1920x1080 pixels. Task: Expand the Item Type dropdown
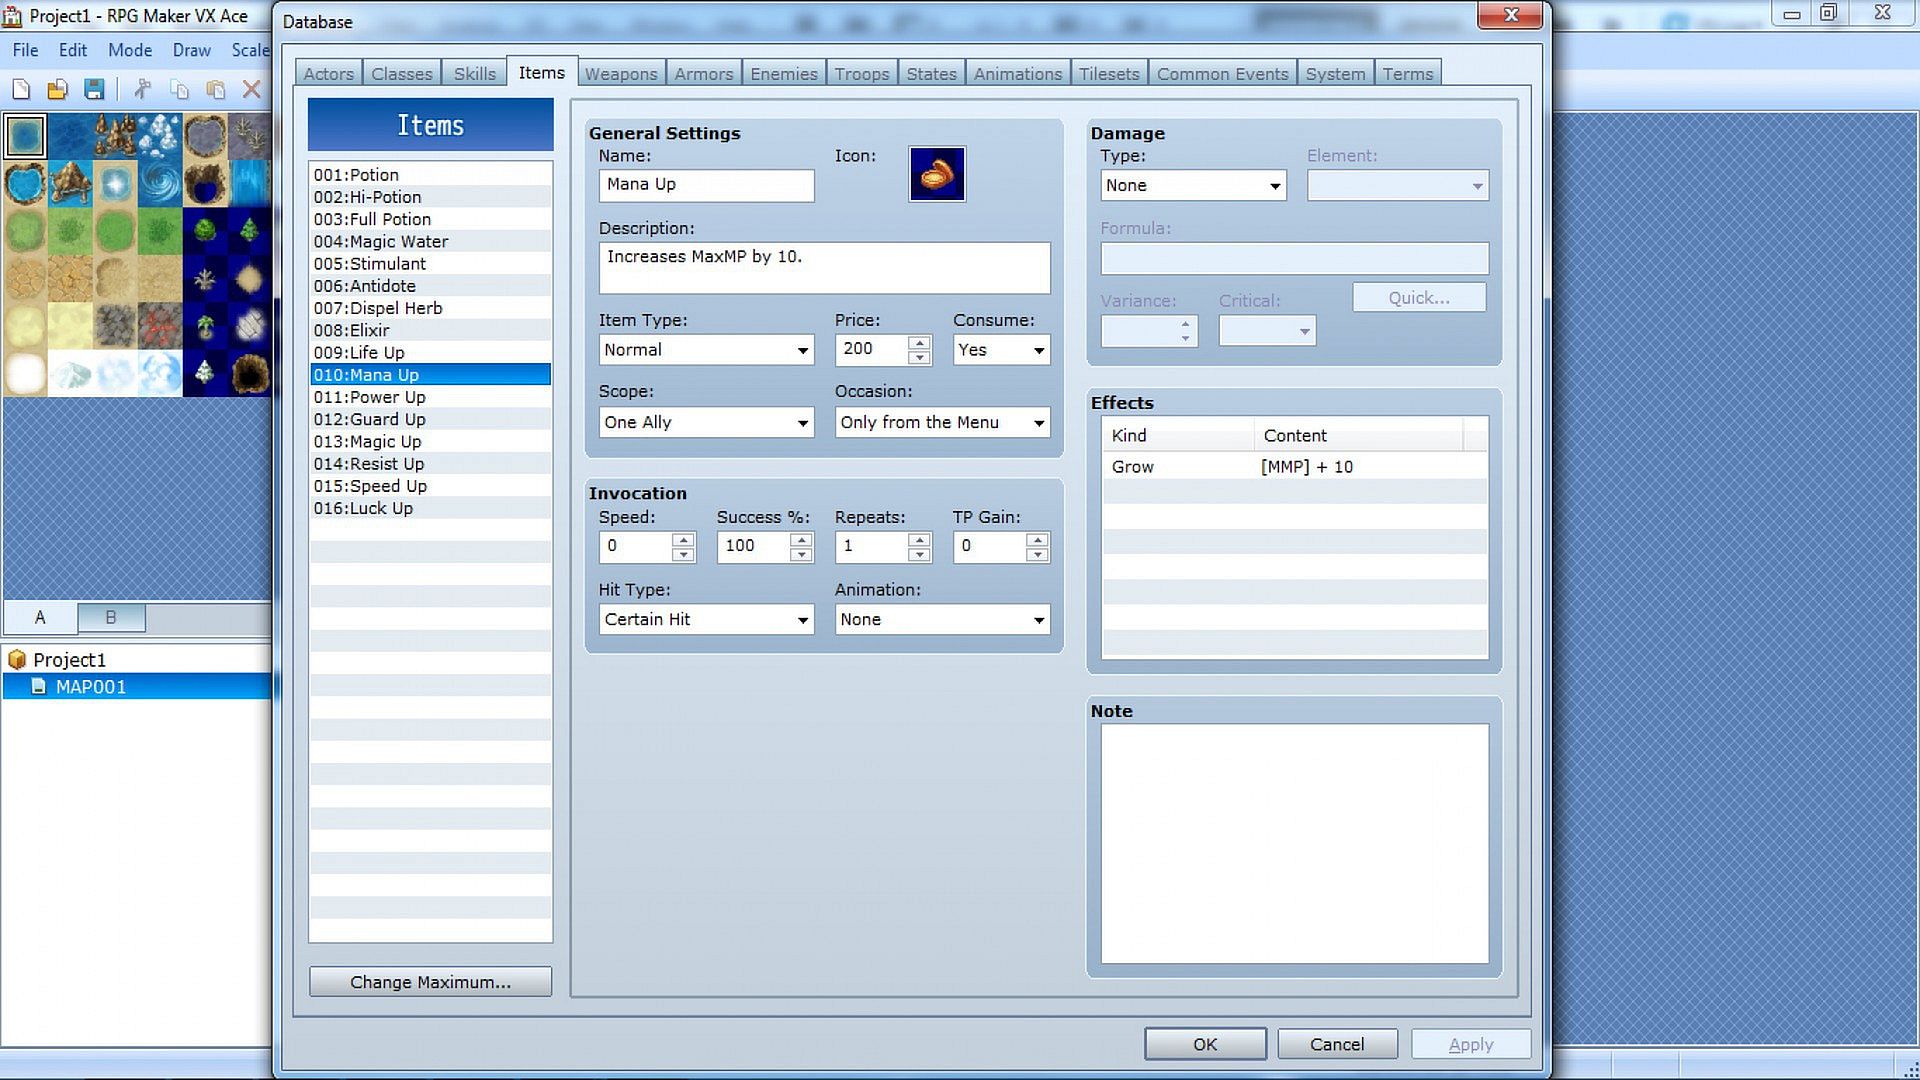click(706, 350)
